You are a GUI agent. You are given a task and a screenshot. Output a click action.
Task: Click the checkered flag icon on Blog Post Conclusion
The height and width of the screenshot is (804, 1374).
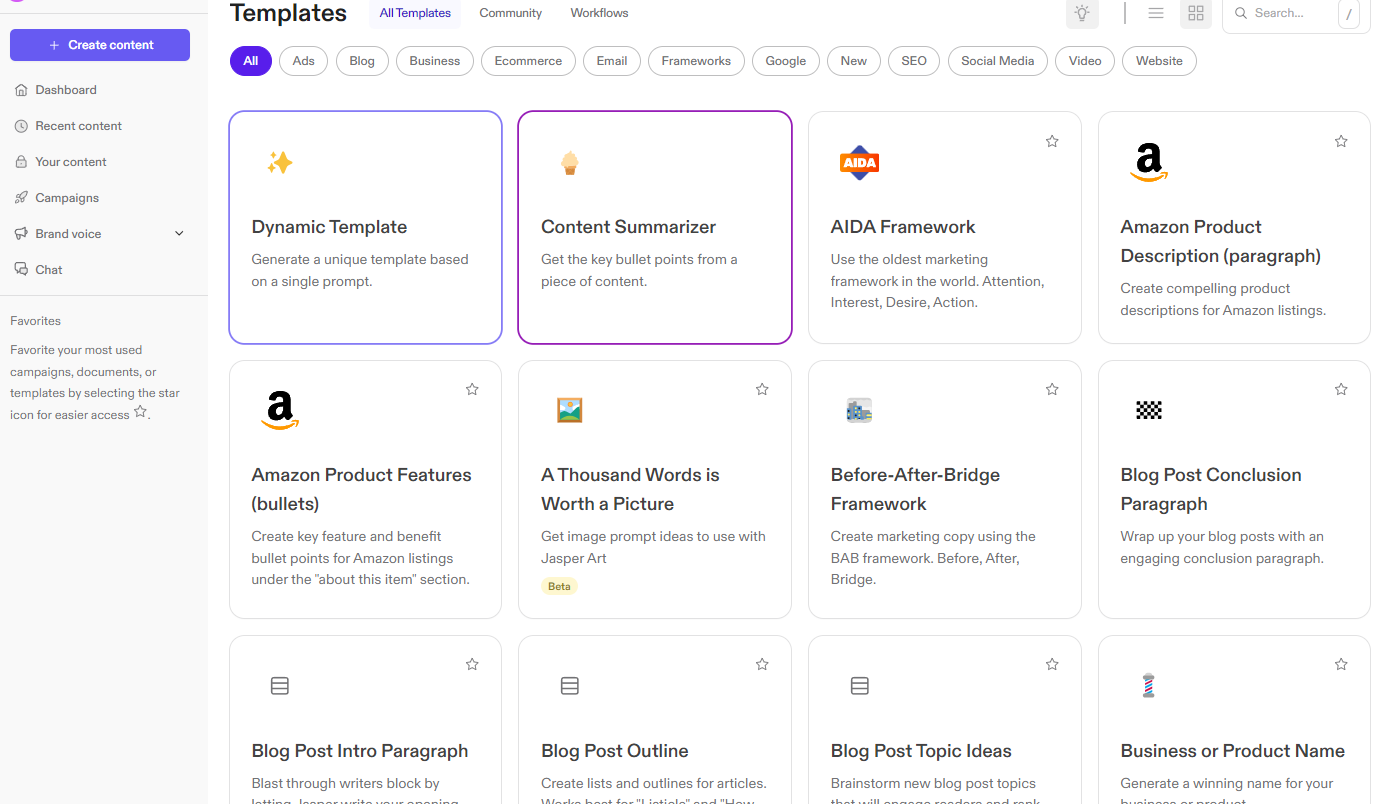[1149, 410]
